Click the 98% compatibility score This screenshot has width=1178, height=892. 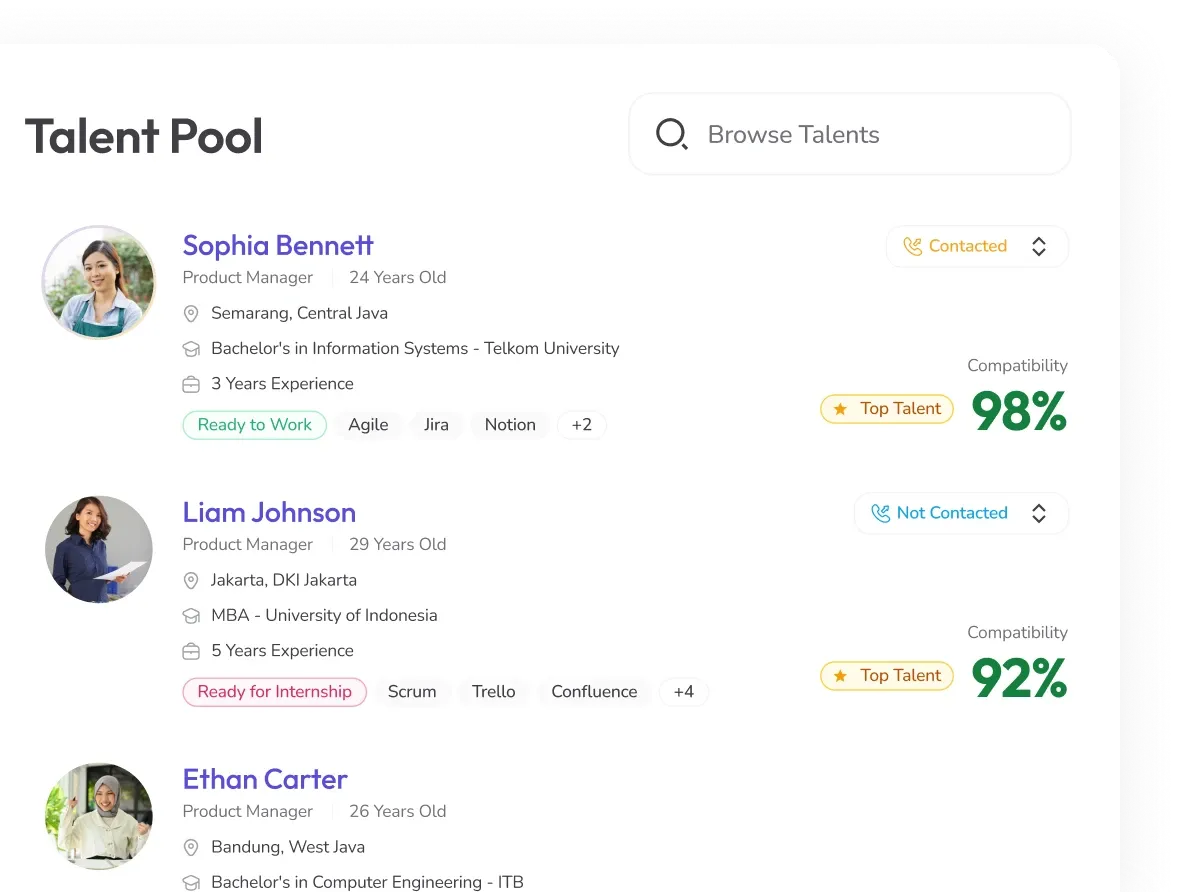click(x=1019, y=411)
